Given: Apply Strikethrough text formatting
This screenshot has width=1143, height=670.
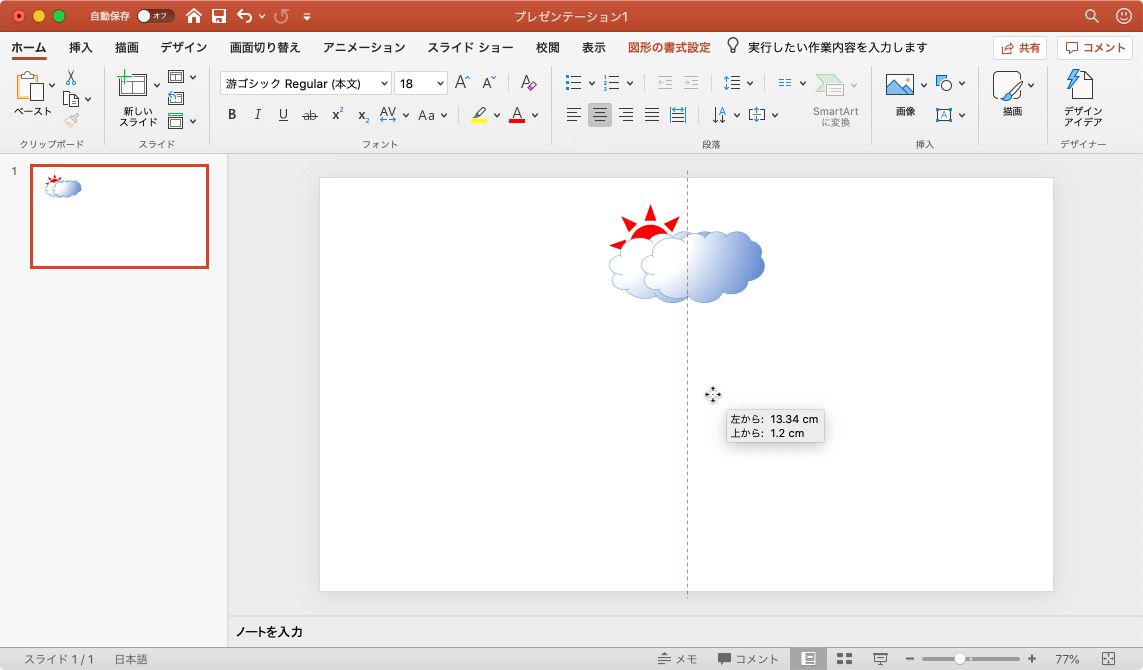Looking at the screenshot, I should (x=310, y=115).
